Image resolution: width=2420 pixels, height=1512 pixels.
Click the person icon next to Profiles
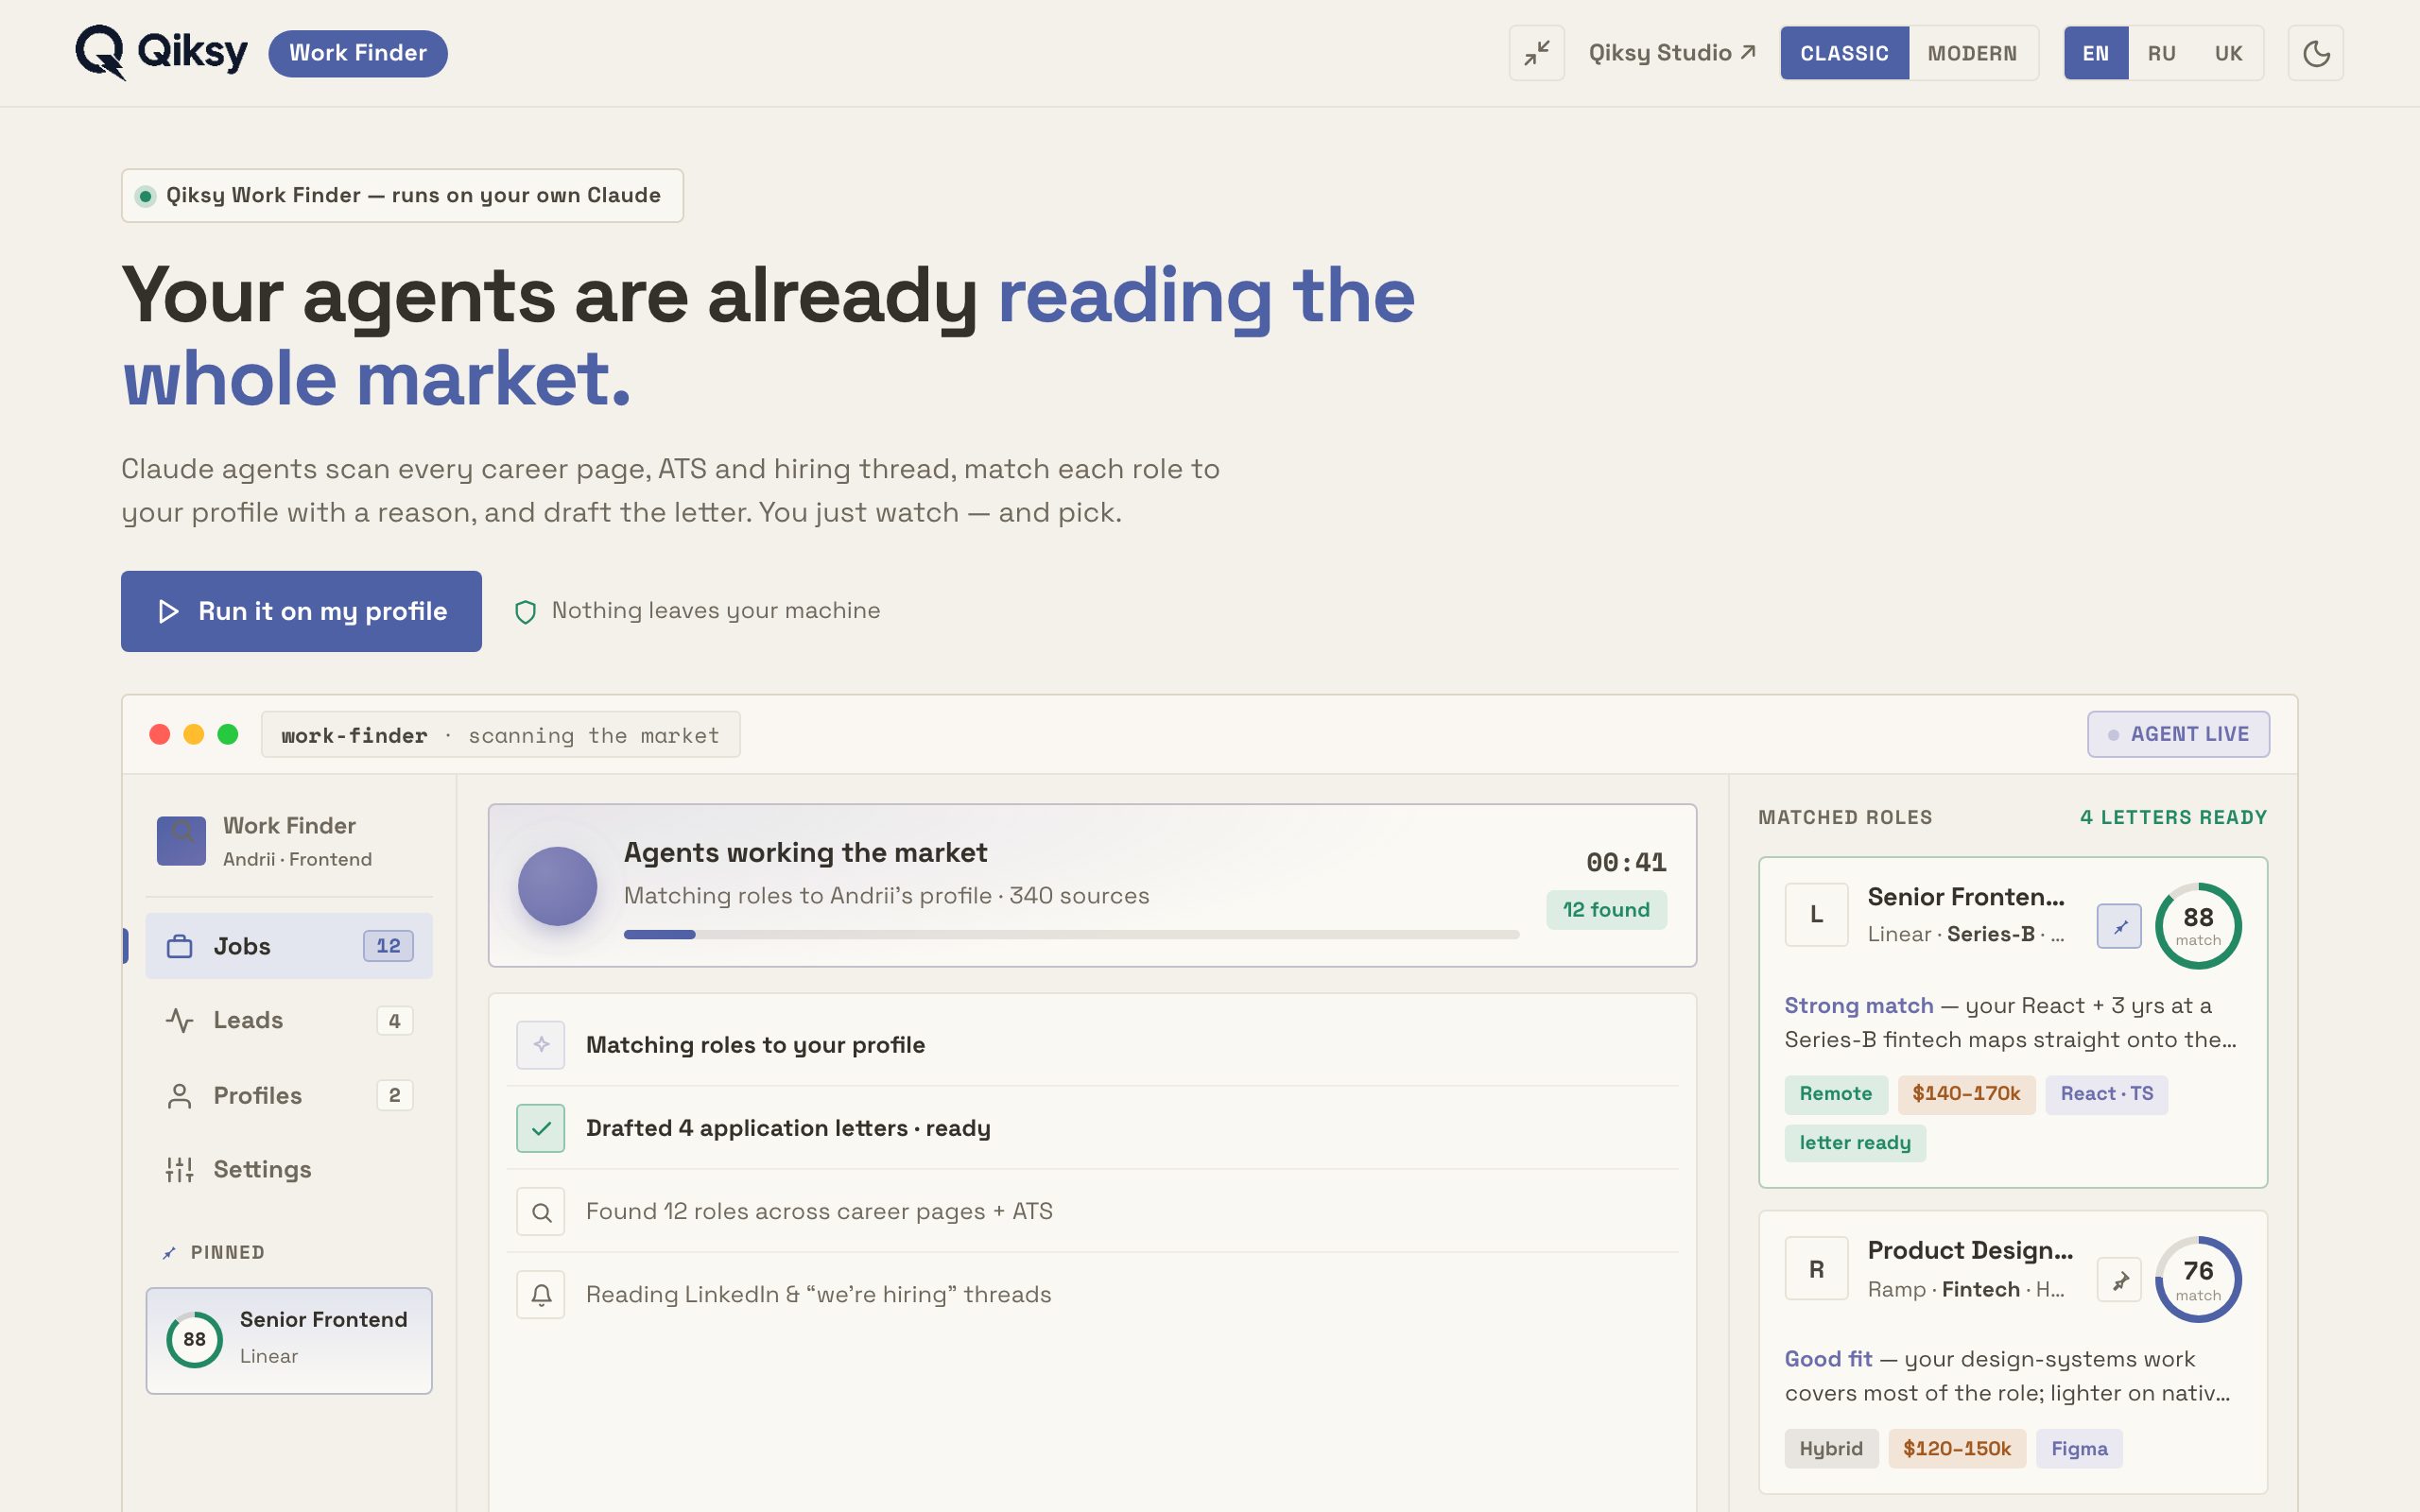(x=180, y=1096)
